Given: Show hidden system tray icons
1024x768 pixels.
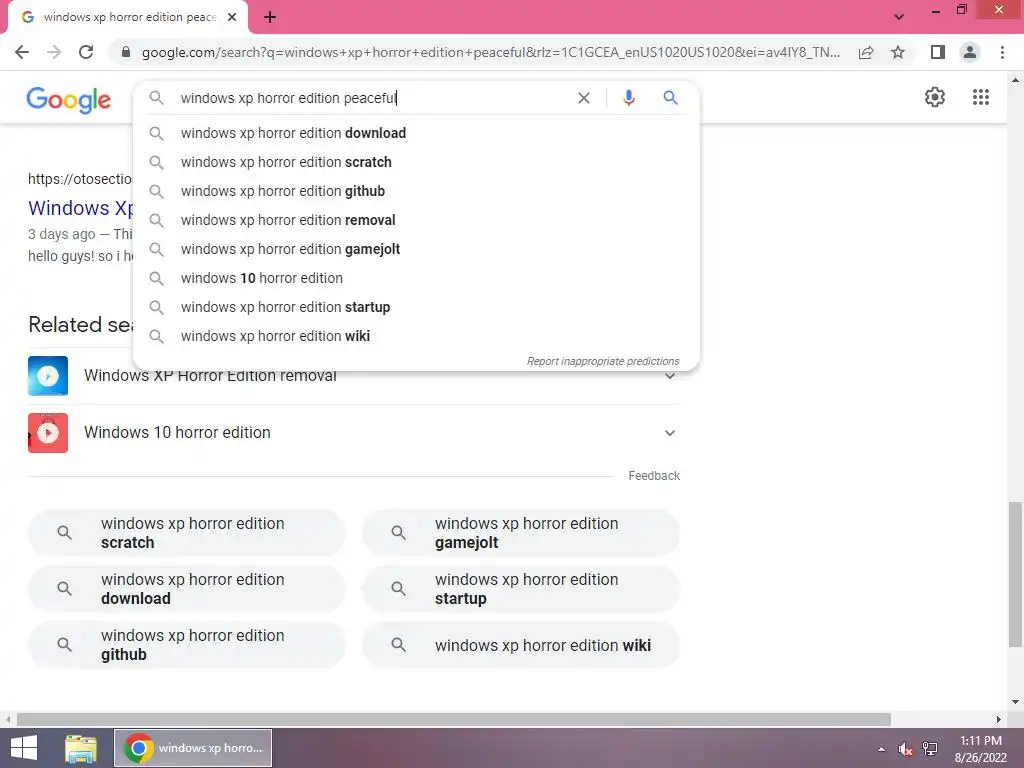Looking at the screenshot, I should [x=882, y=749].
